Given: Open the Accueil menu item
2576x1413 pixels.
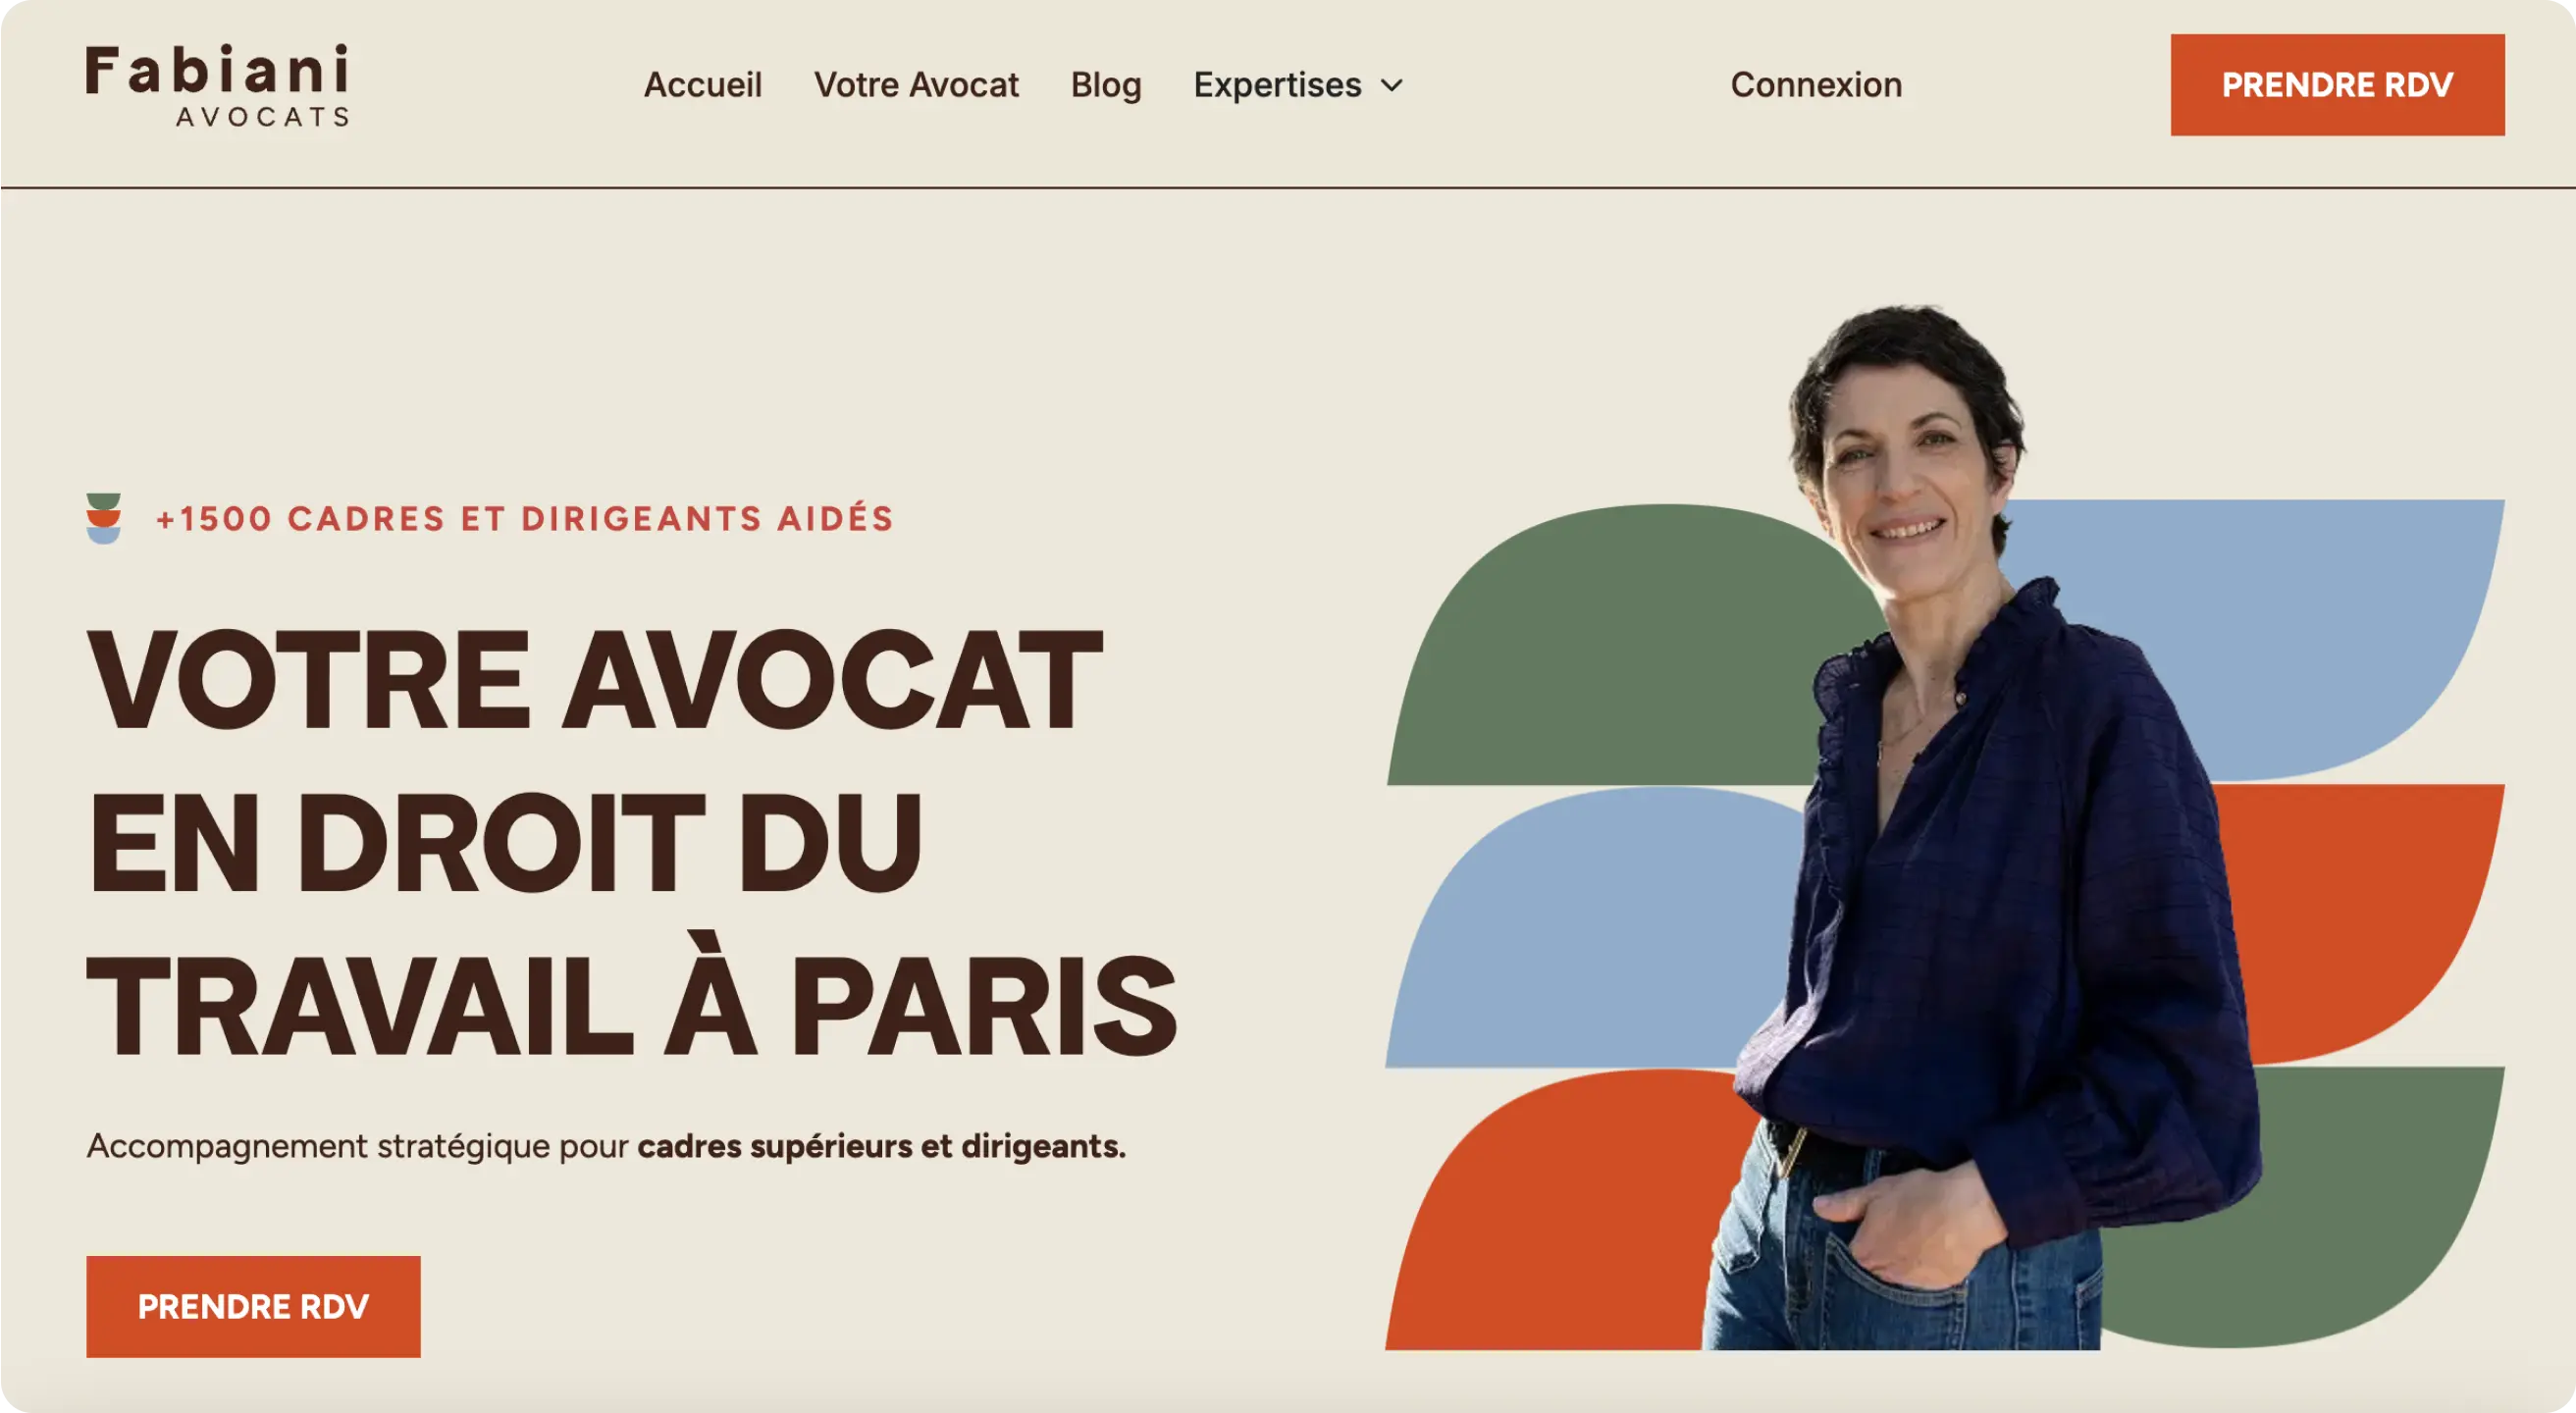Looking at the screenshot, I should (x=703, y=85).
